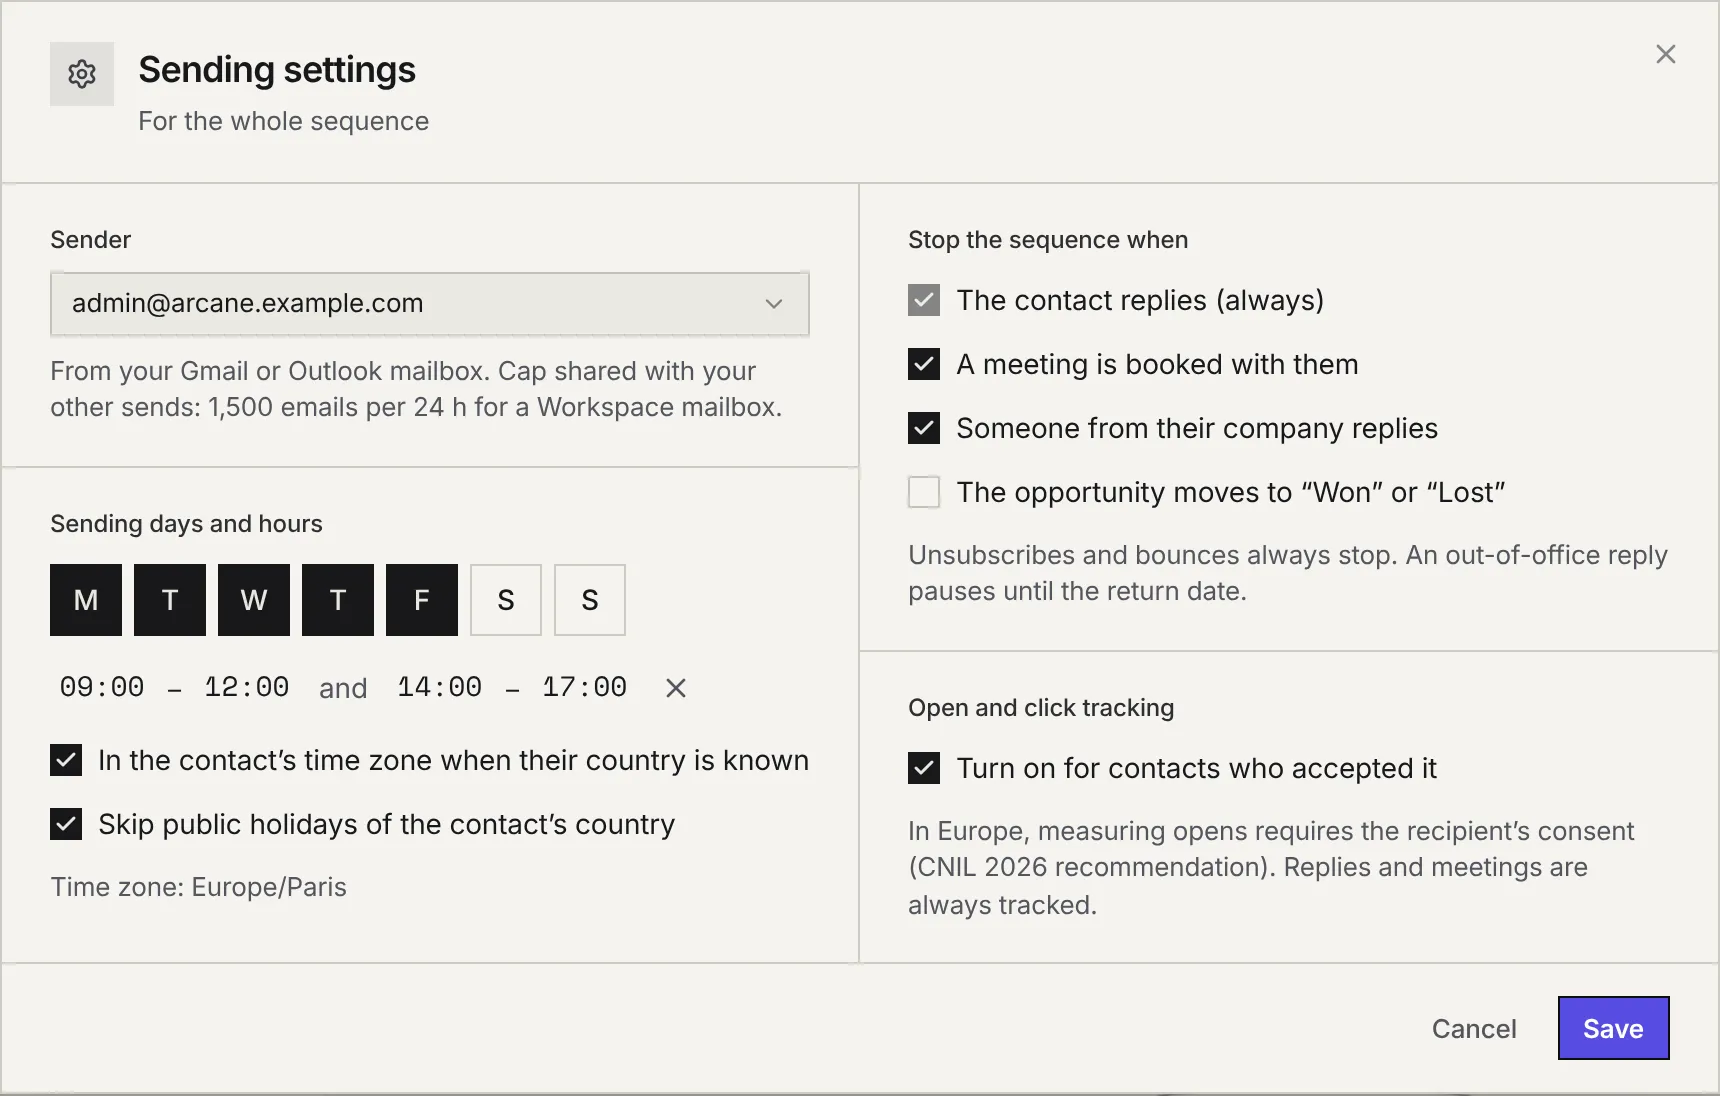The image size is (1720, 1096).
Task: Open the Sender mailbox dropdown
Action: [430, 303]
